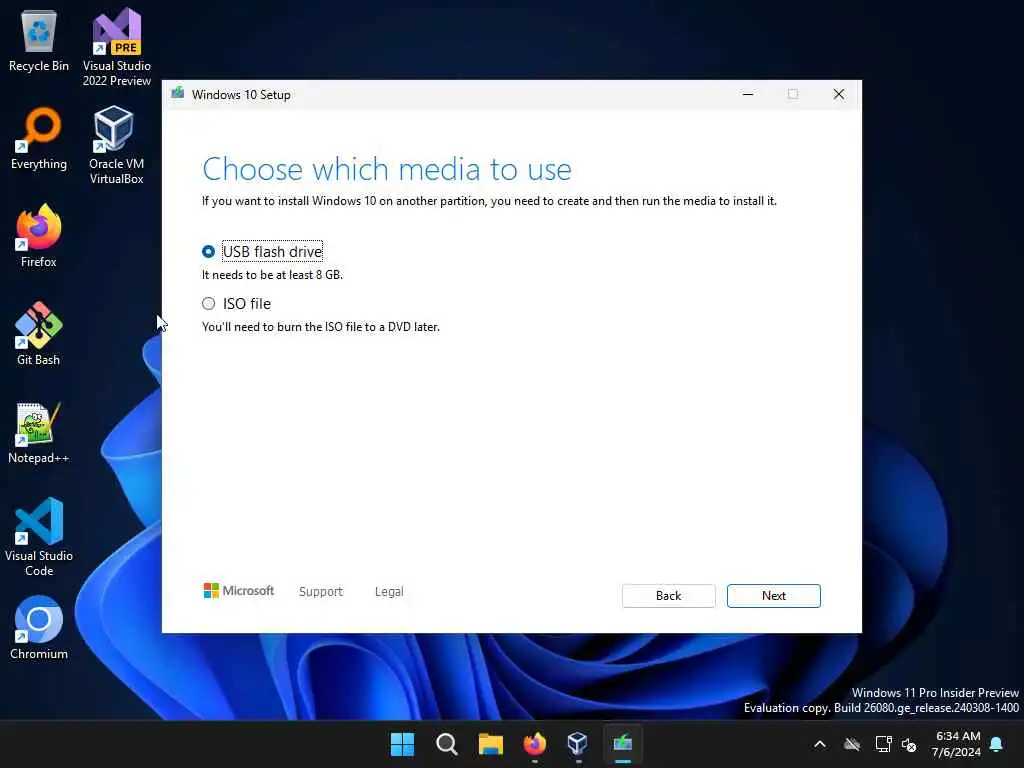
Task: Open the clock showing 6:34 AM
Action: (957, 744)
